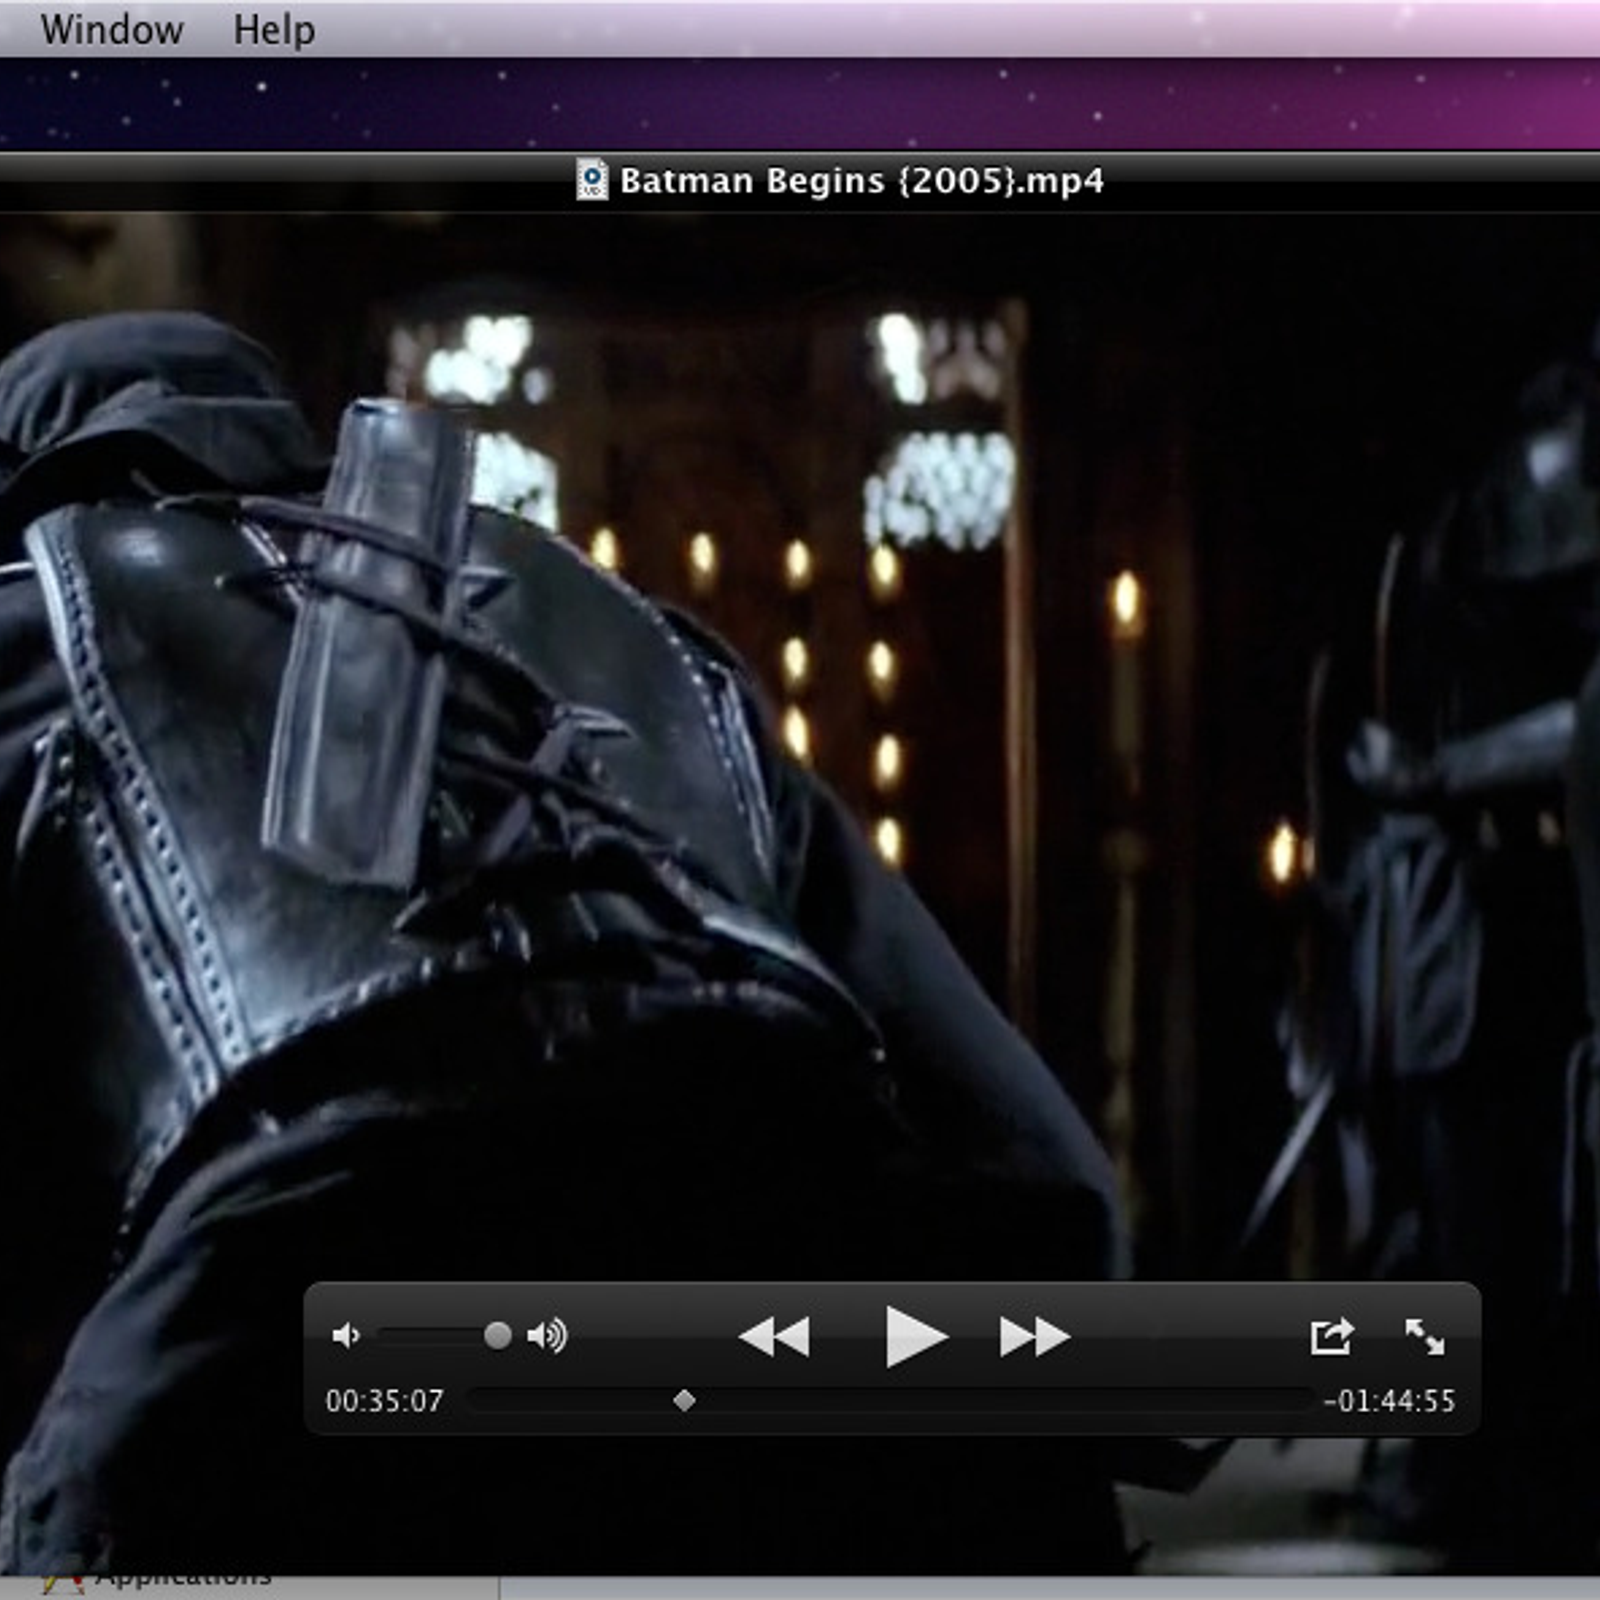Click the Batman Begins {2005}.mp4 title
The height and width of the screenshot is (1600, 1600).
[x=862, y=181]
